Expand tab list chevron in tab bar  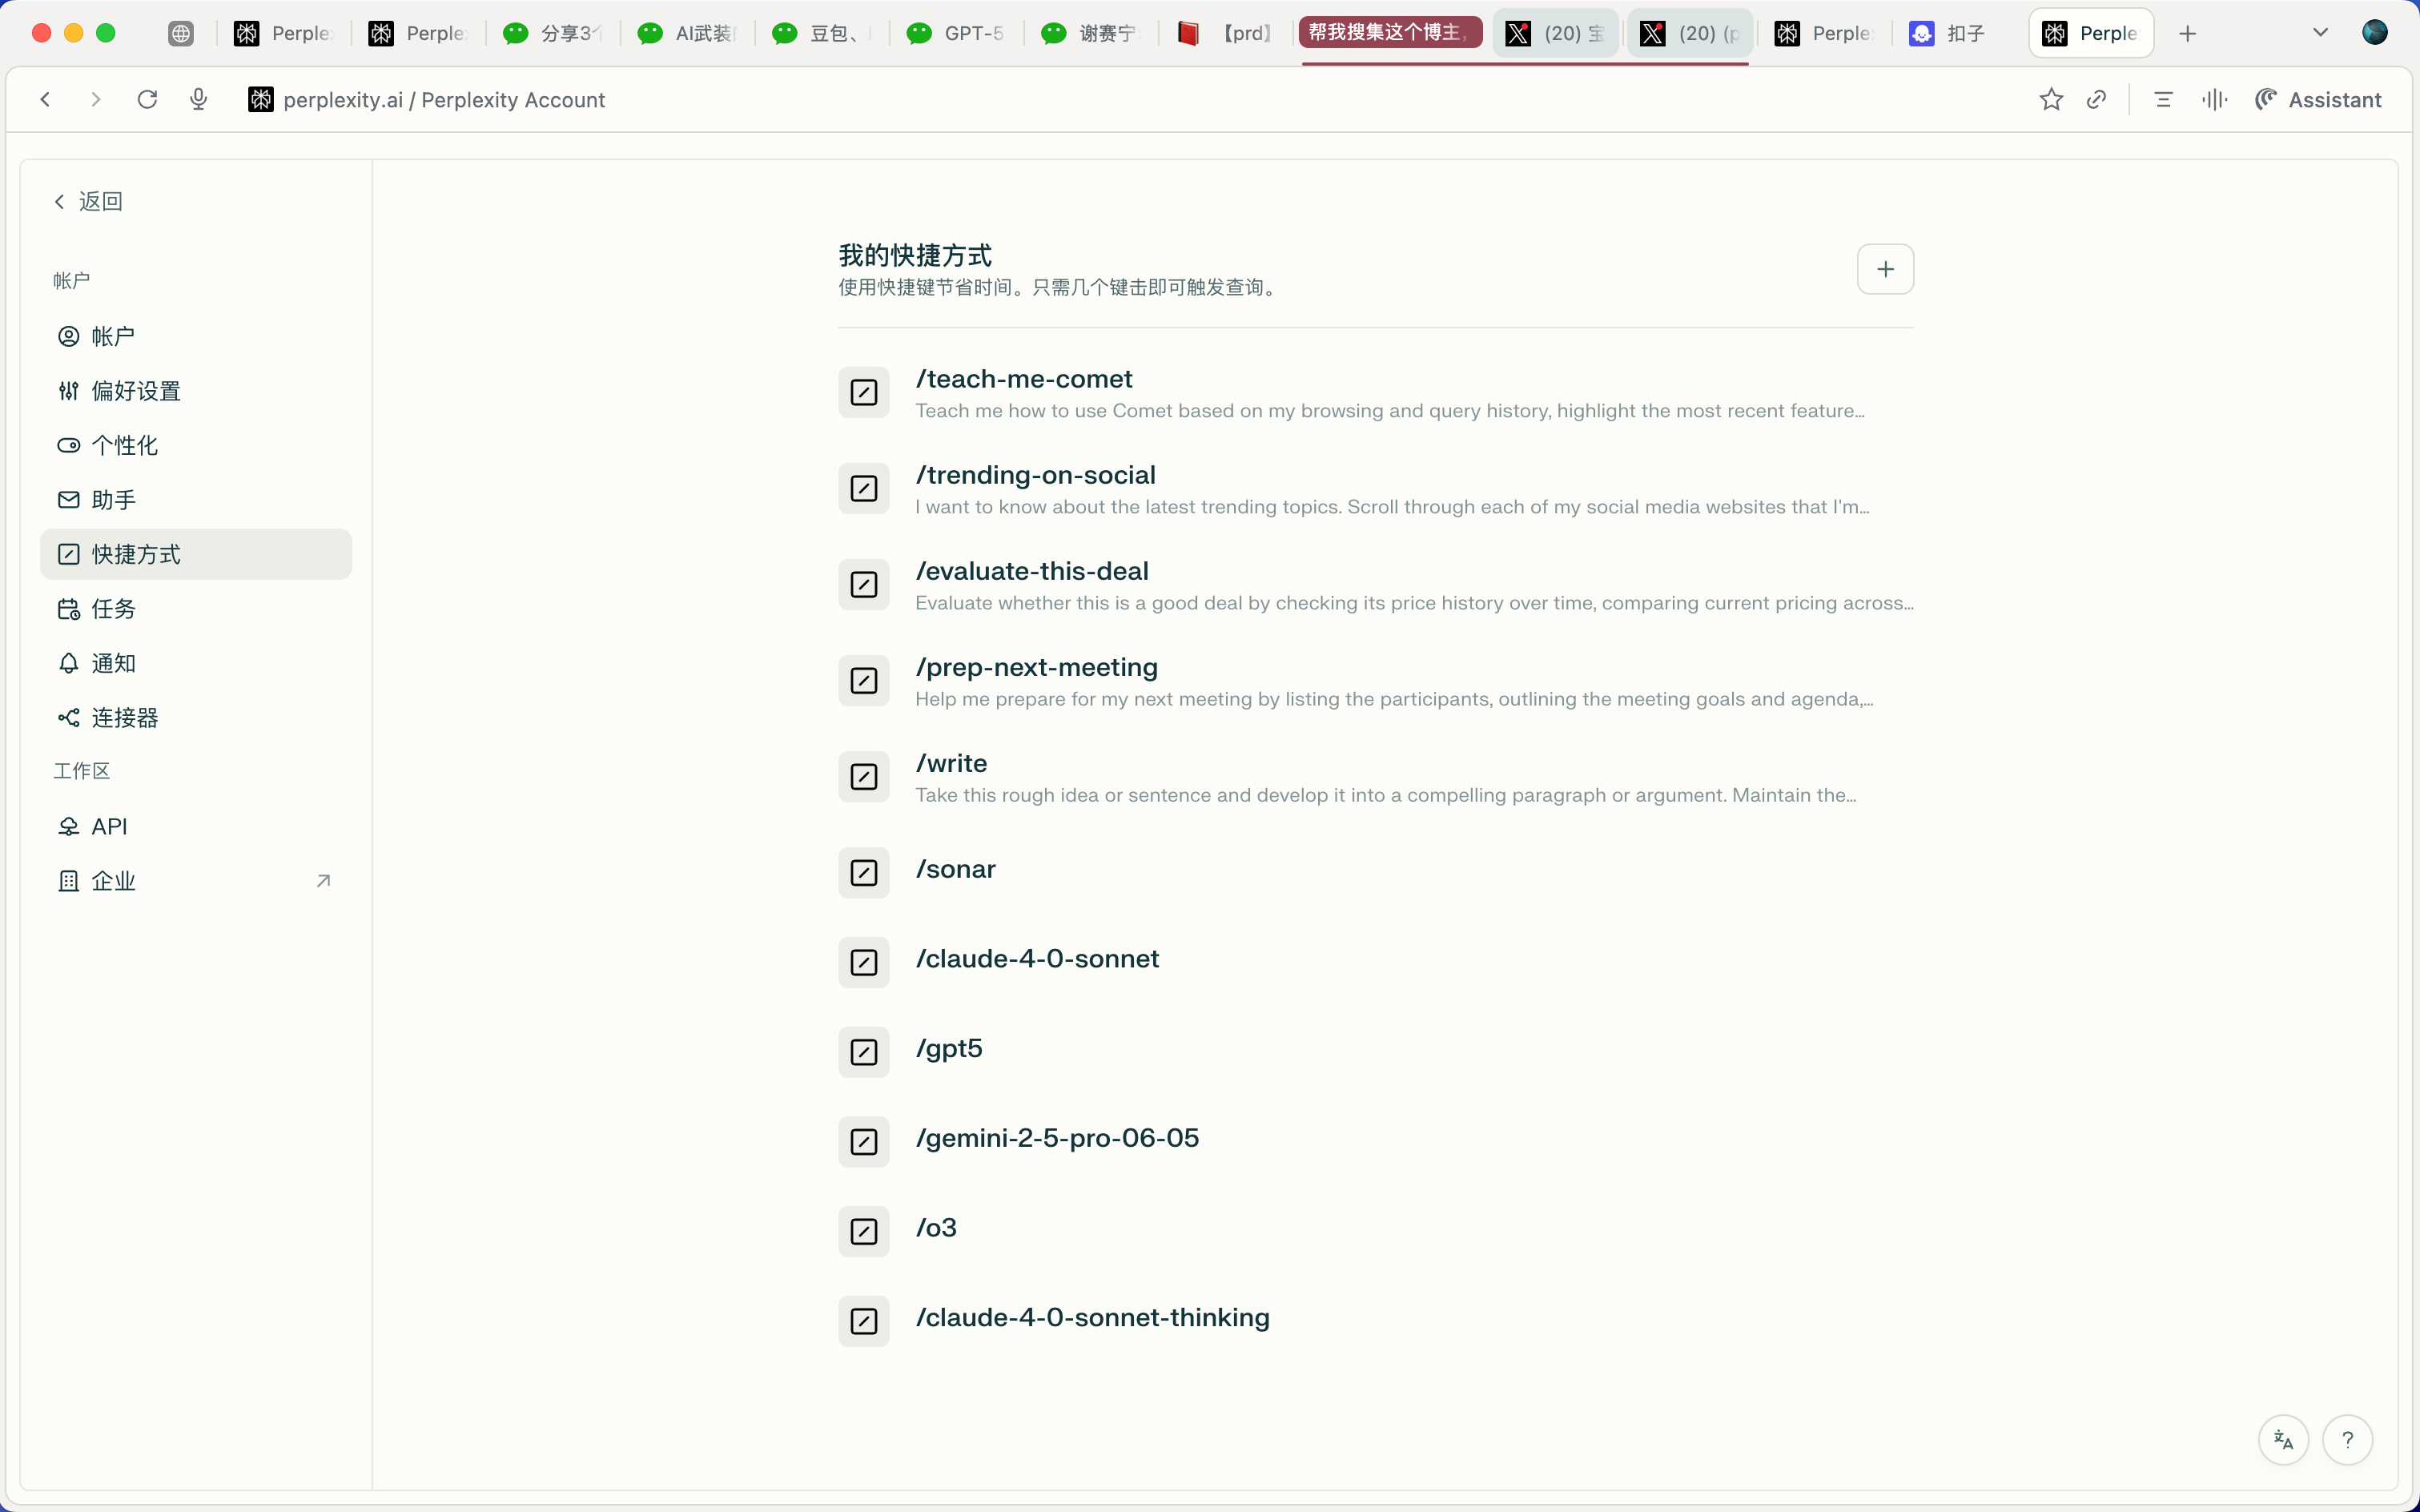pos(2320,33)
